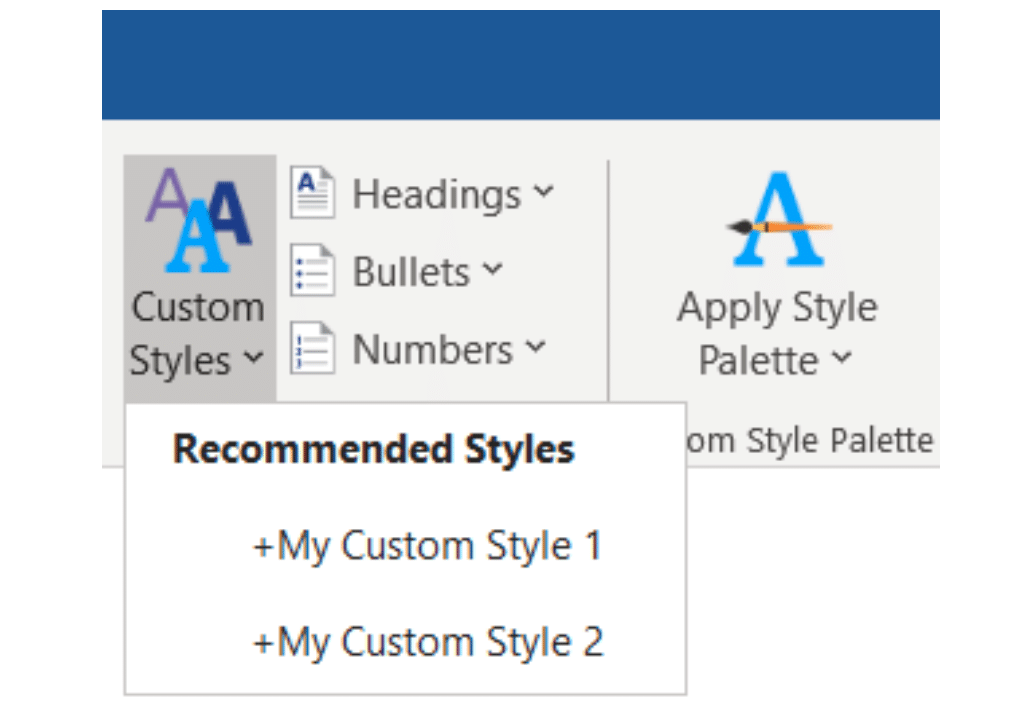Click the Apply Style Palette text label

point(777,334)
